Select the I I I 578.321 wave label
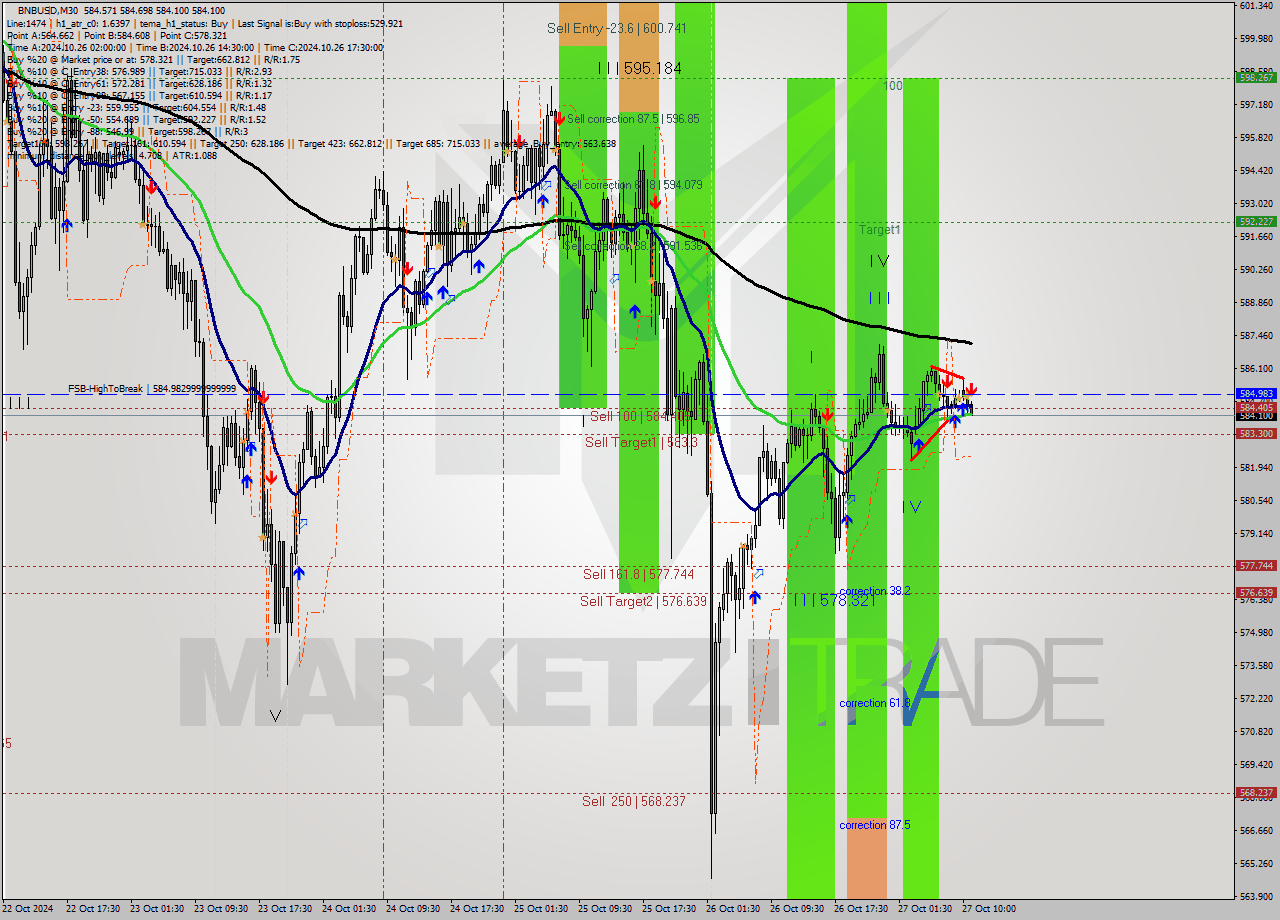This screenshot has width=1280, height=920. (x=834, y=599)
